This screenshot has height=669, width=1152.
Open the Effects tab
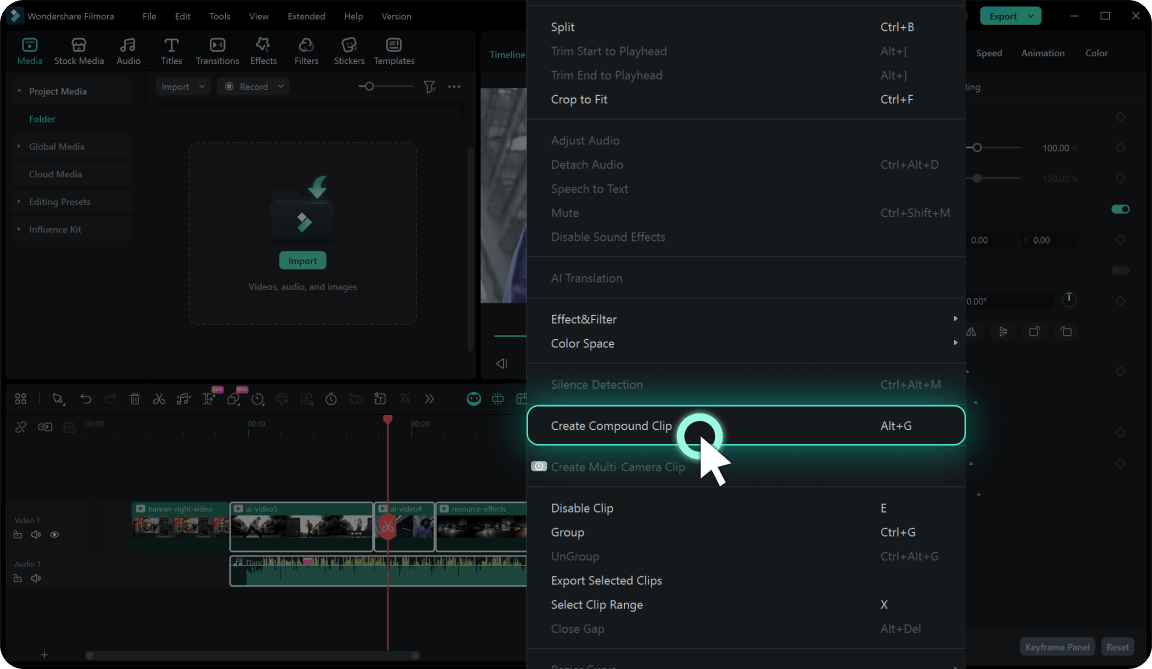pos(263,51)
